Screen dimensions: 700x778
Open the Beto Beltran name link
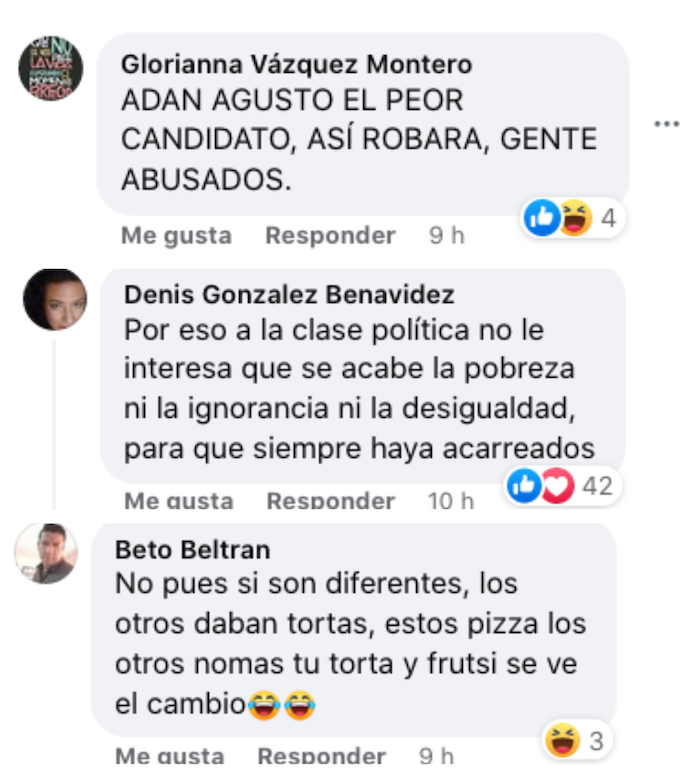coord(193,550)
